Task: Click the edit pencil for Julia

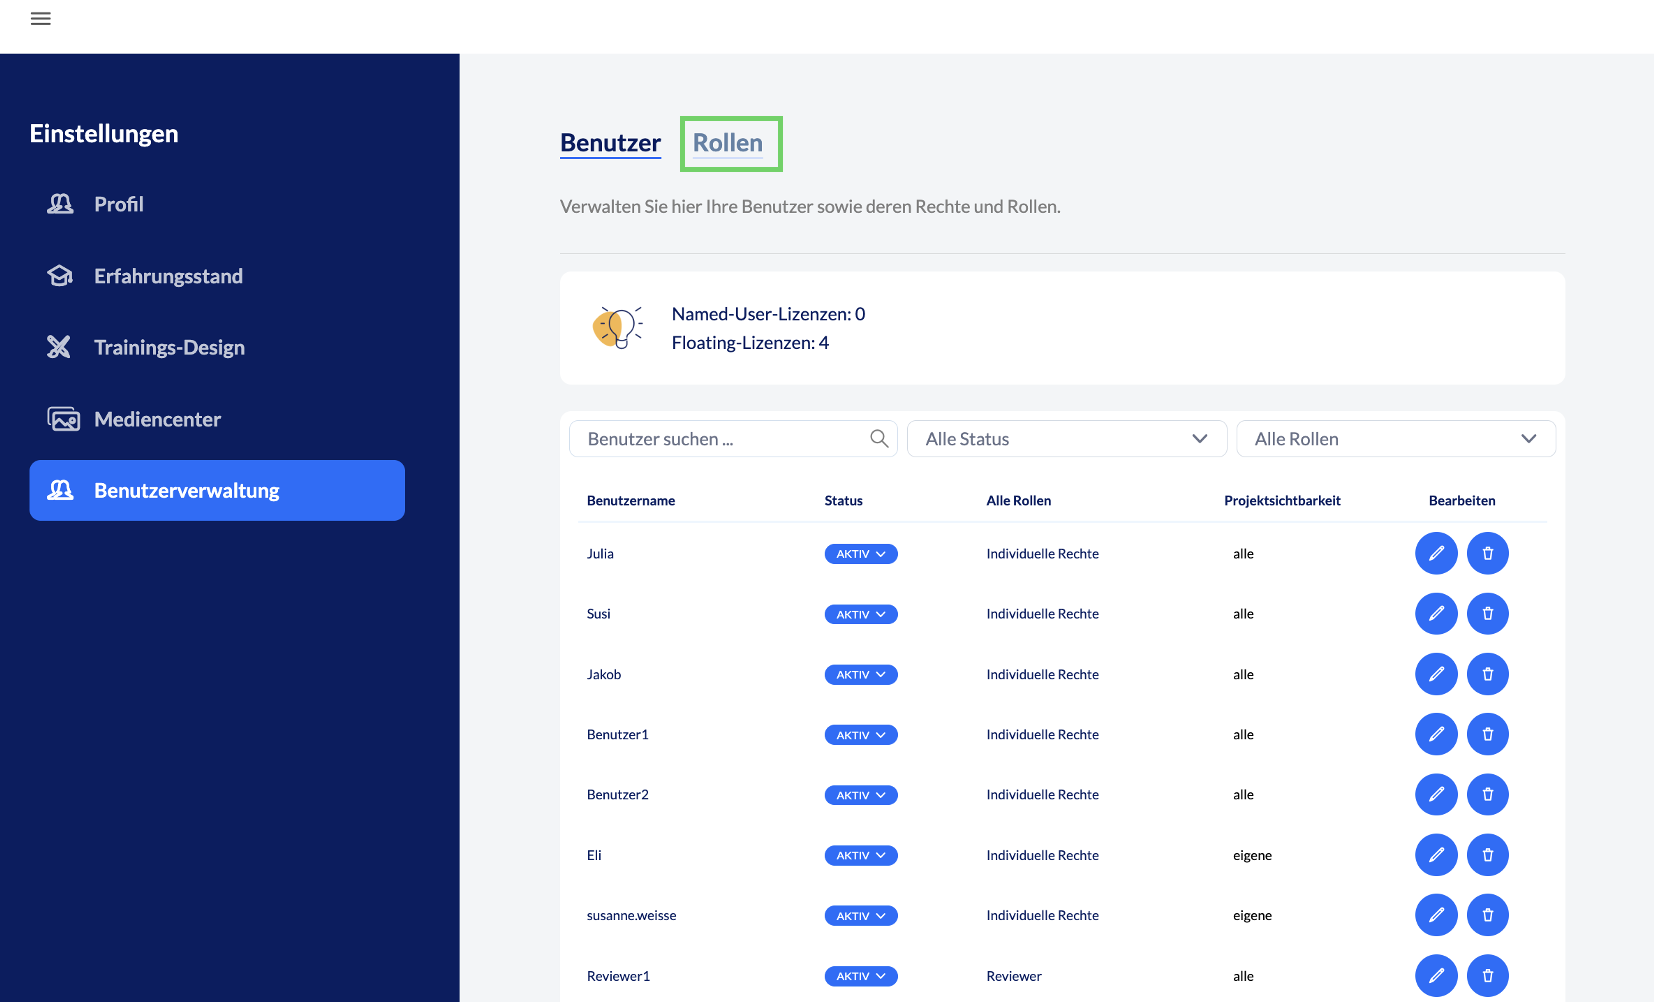Action: pos(1436,554)
